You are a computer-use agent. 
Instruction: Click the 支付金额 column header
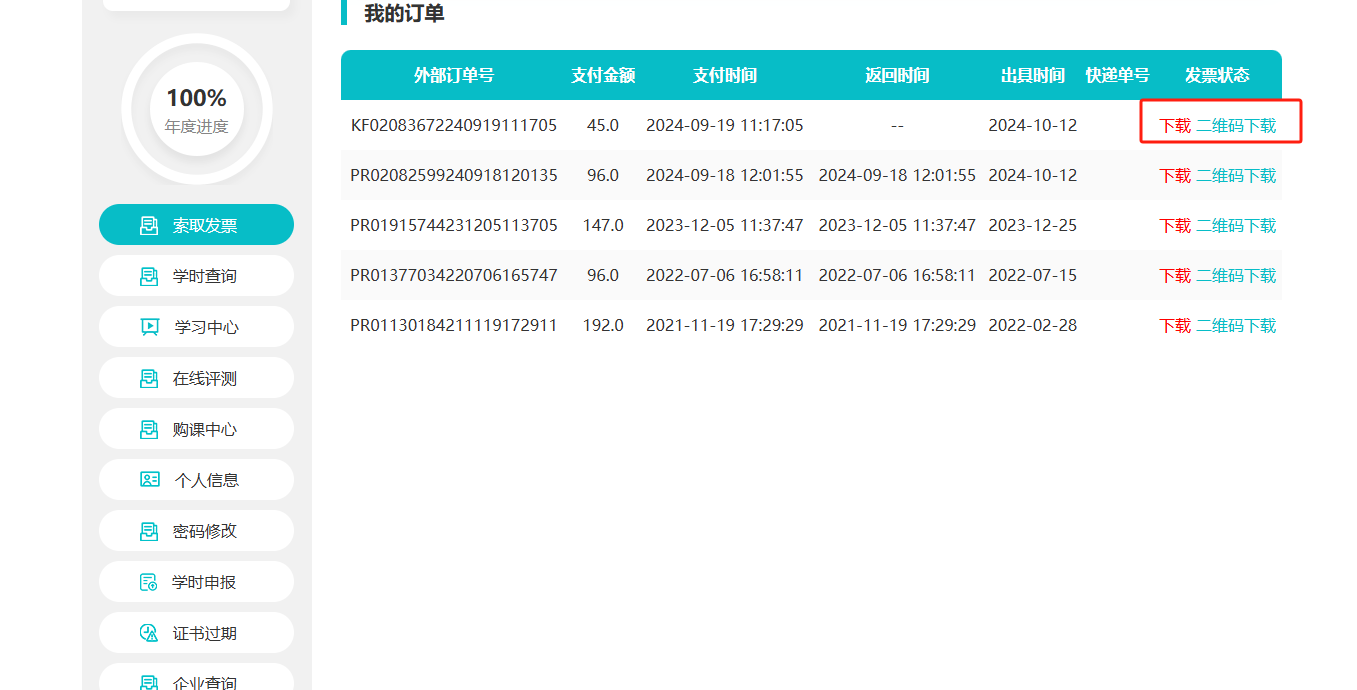click(603, 76)
